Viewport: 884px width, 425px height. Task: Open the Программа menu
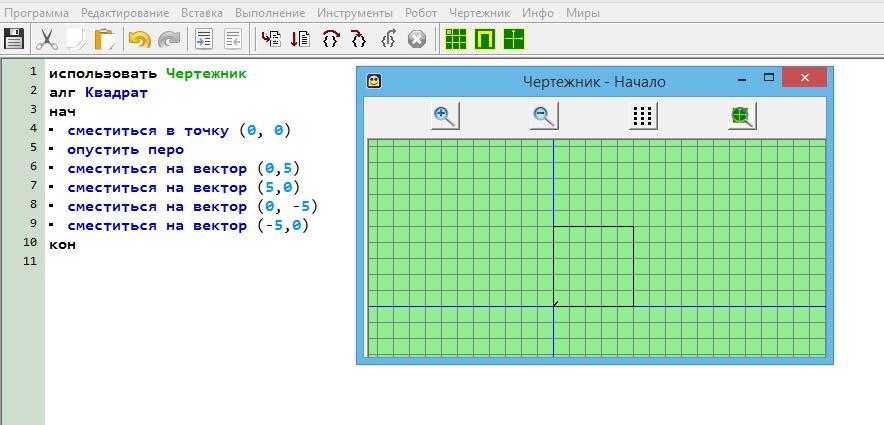[x=36, y=12]
